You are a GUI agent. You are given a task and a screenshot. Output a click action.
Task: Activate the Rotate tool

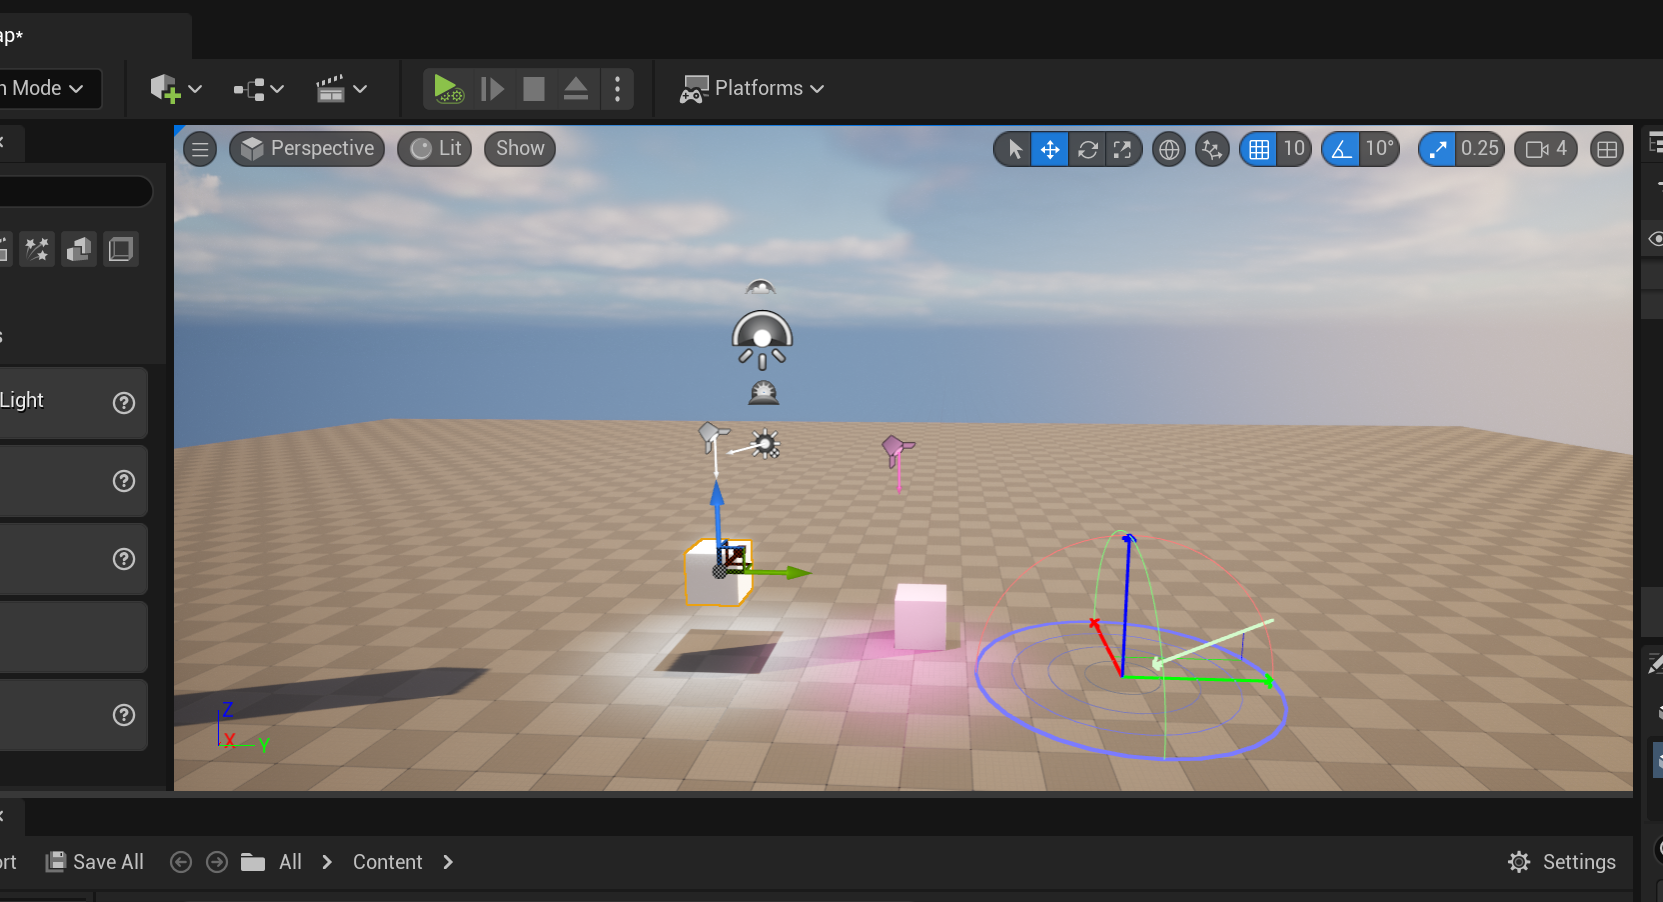tap(1087, 150)
